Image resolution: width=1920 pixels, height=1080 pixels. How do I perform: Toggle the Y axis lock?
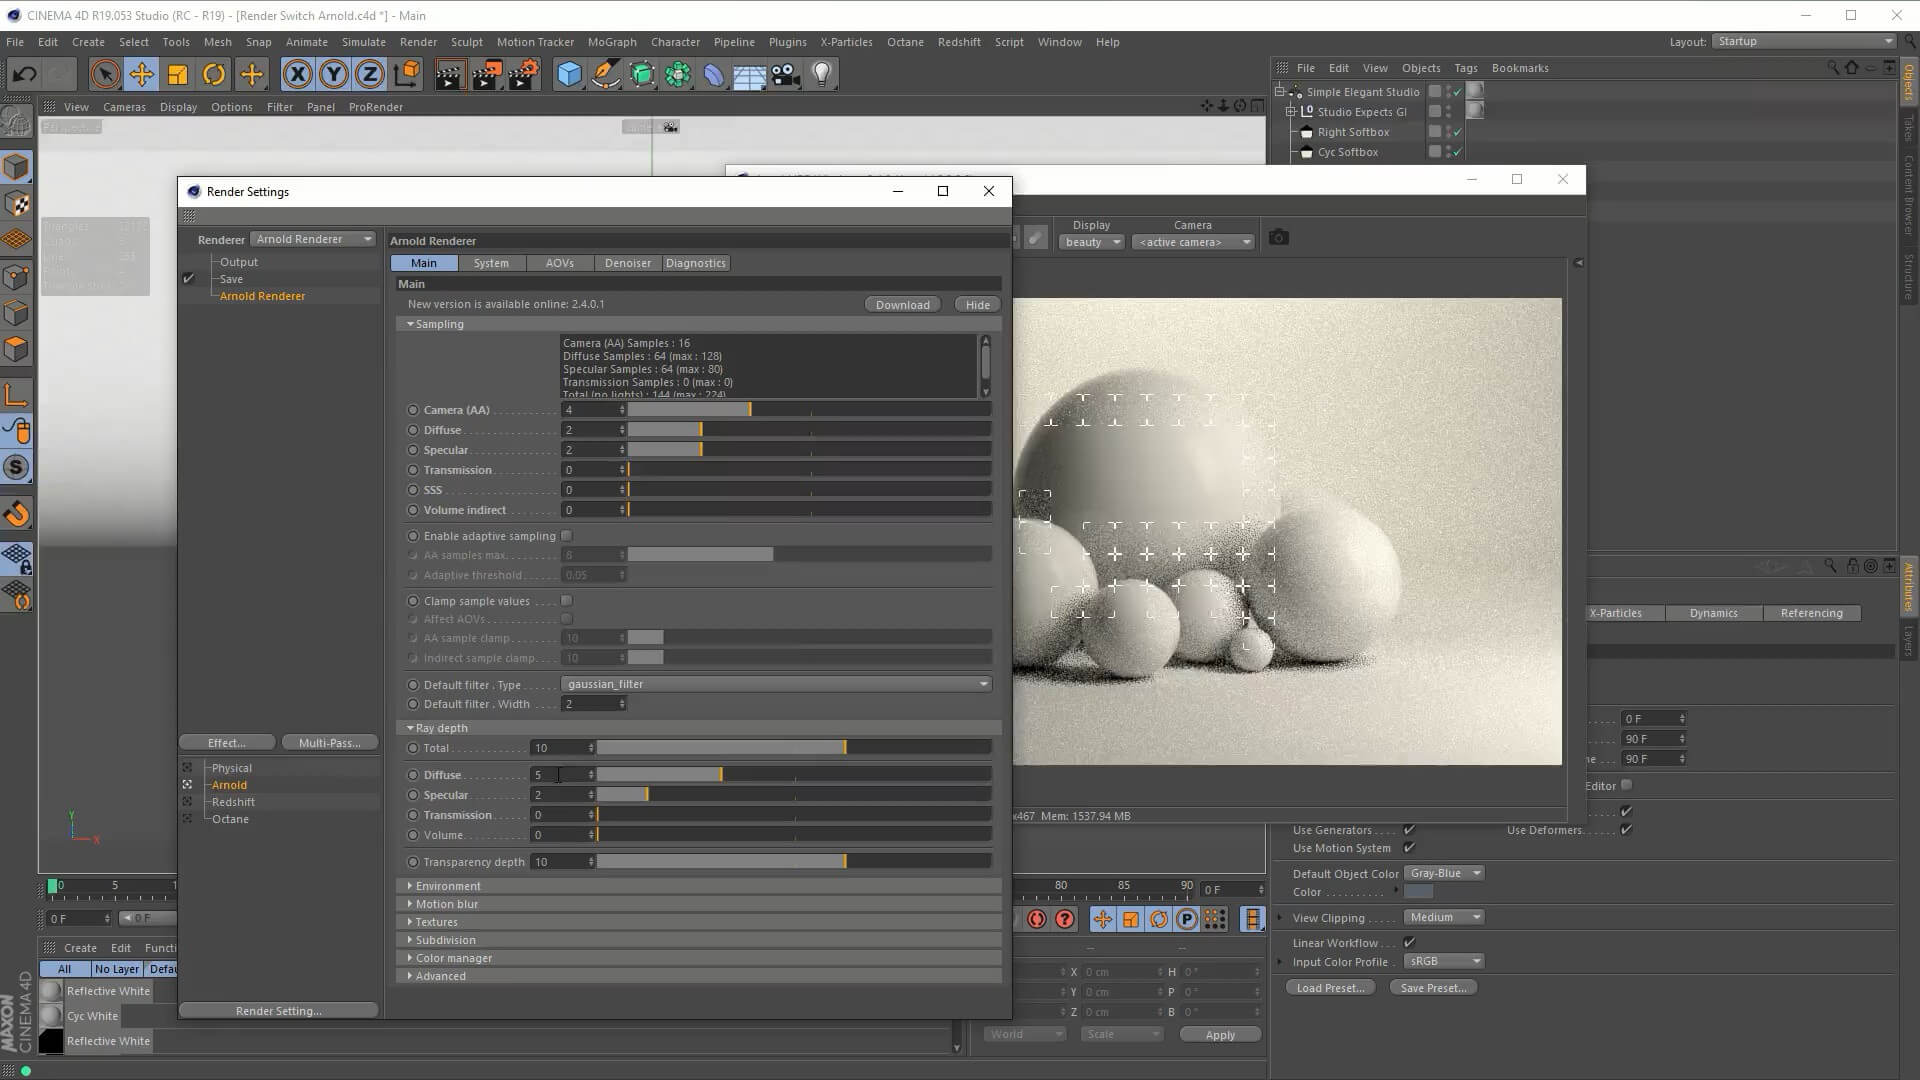tap(334, 74)
